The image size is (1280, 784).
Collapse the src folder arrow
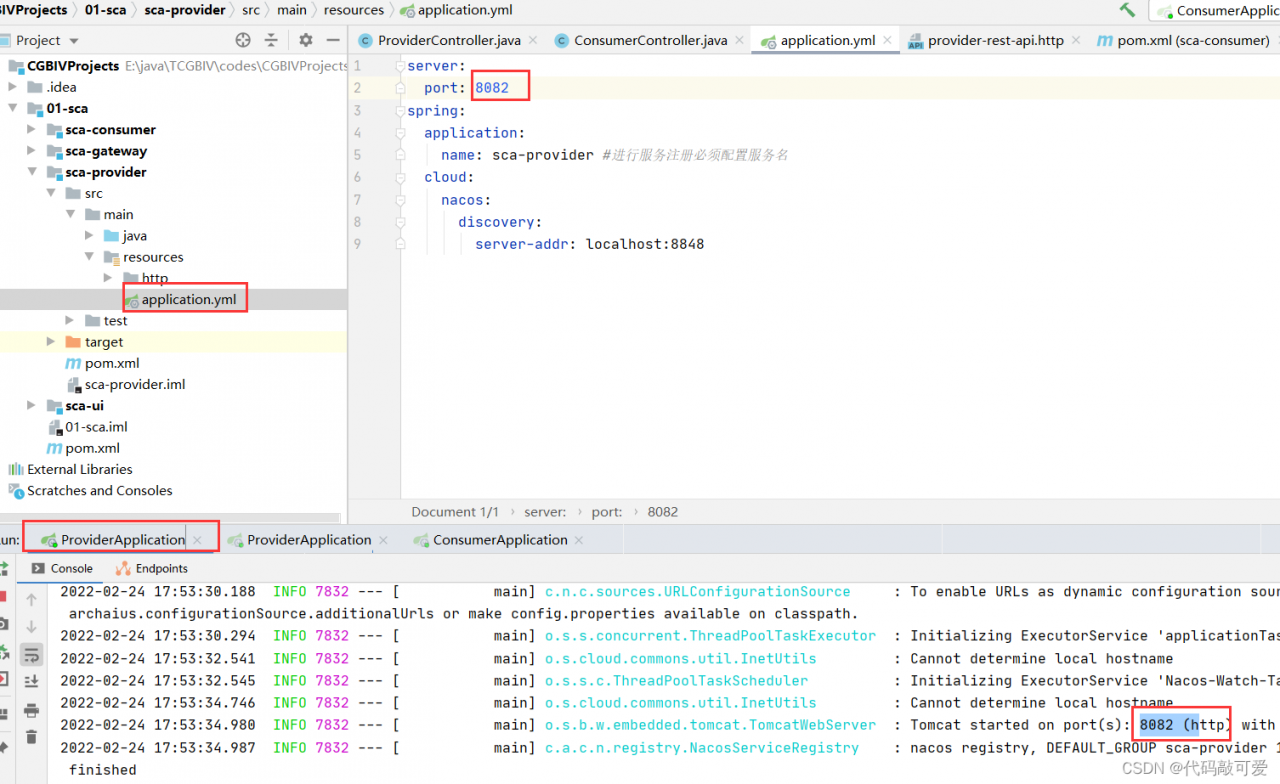(51, 193)
